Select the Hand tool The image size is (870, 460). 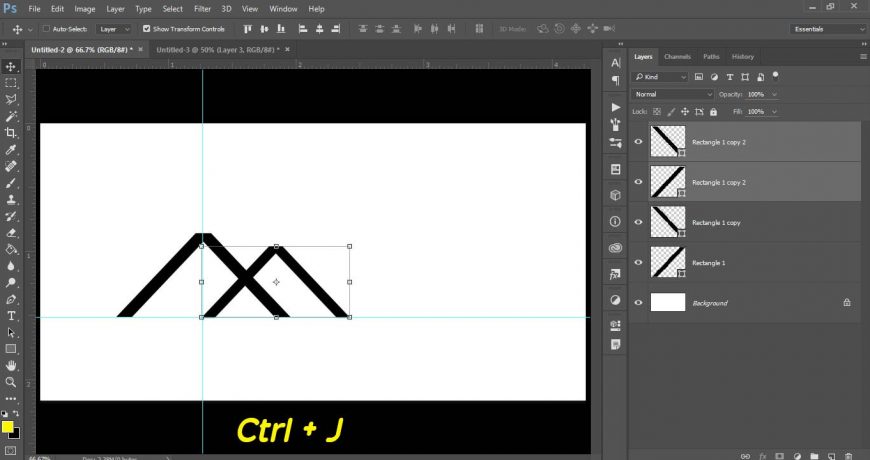pyautogui.click(x=11, y=365)
